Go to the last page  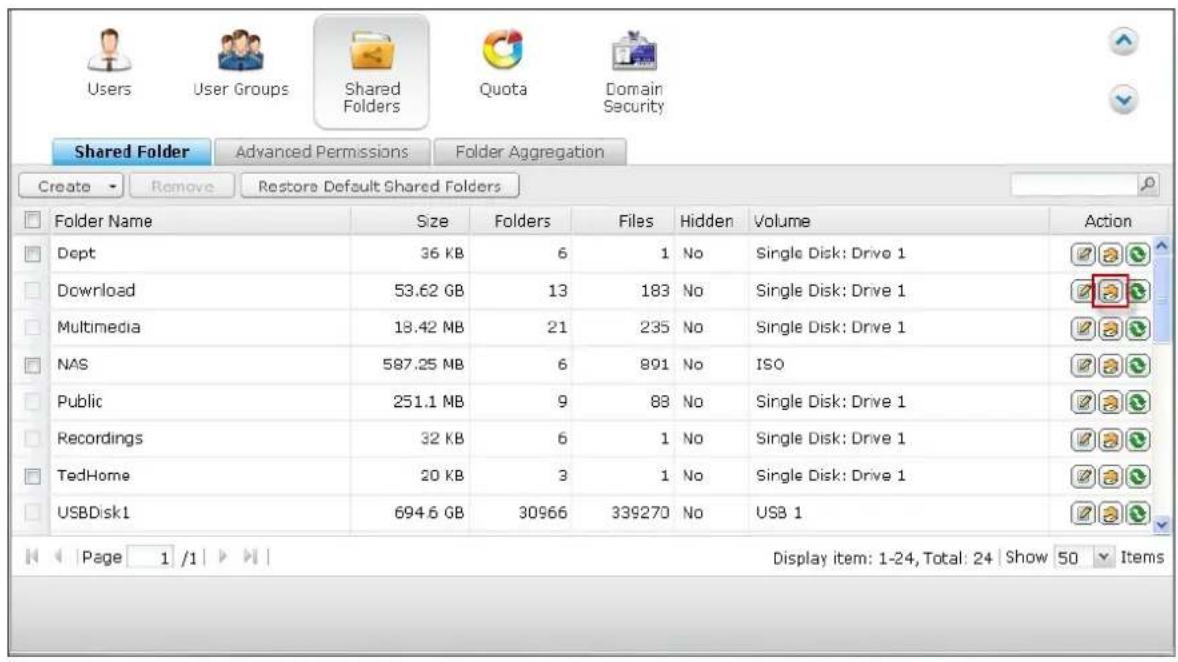[x=251, y=557]
